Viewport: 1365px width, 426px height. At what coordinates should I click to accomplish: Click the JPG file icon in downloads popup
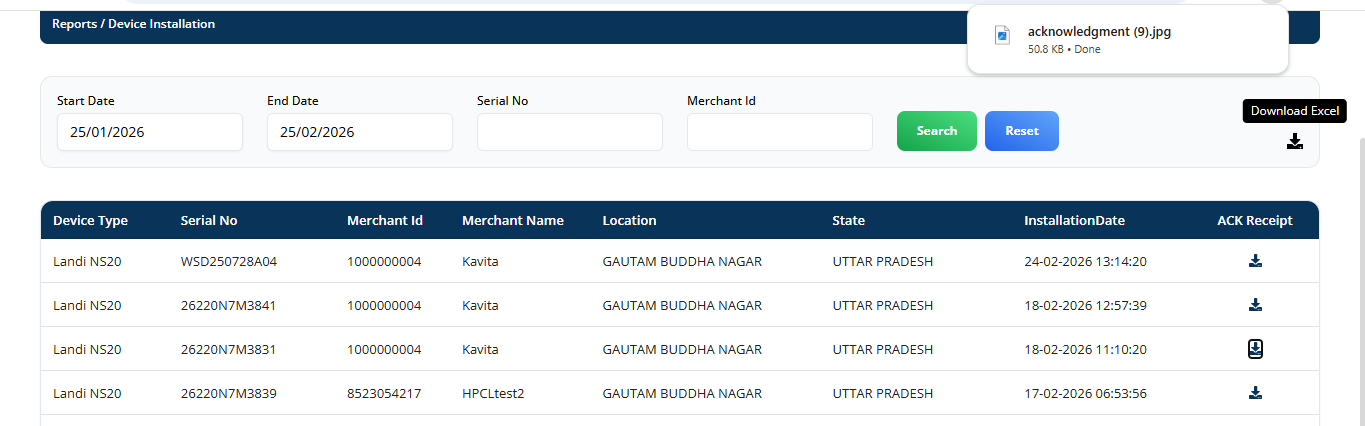[x=1002, y=36]
